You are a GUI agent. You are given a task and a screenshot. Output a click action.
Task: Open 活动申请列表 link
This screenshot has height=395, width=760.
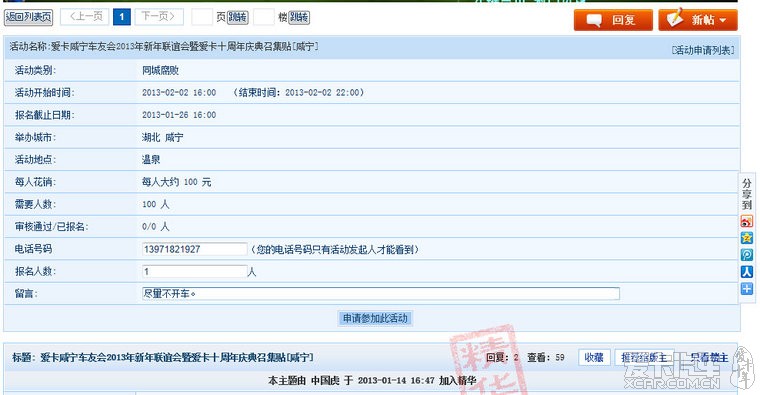[x=703, y=50]
